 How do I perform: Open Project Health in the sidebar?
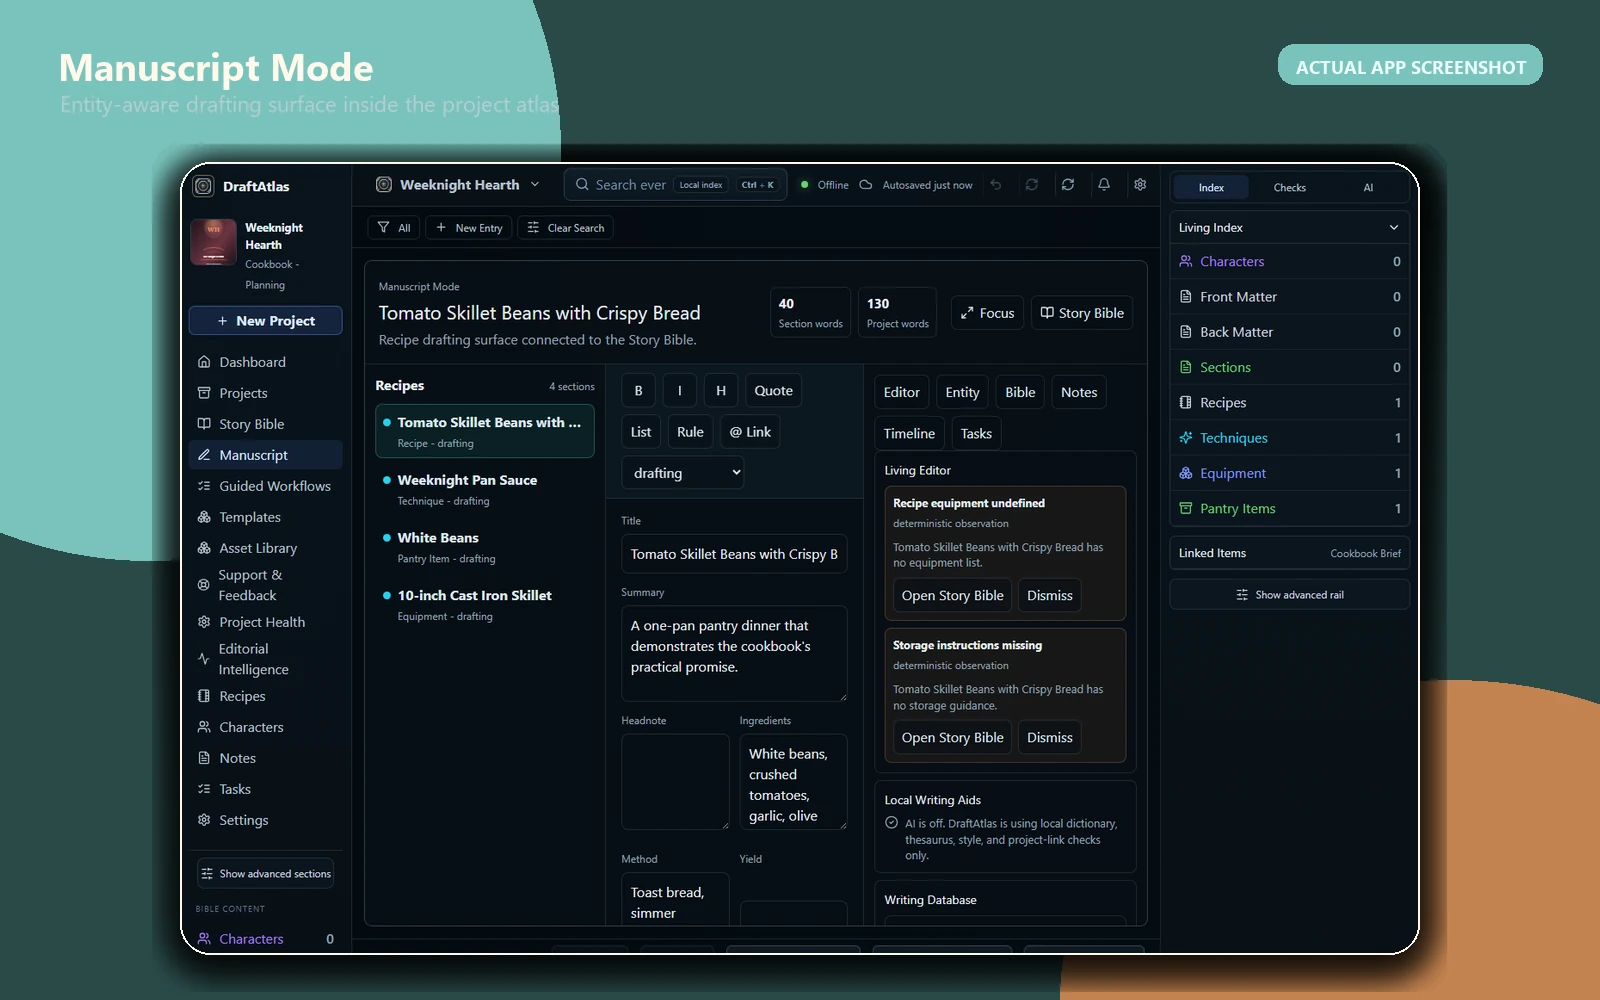266,622
